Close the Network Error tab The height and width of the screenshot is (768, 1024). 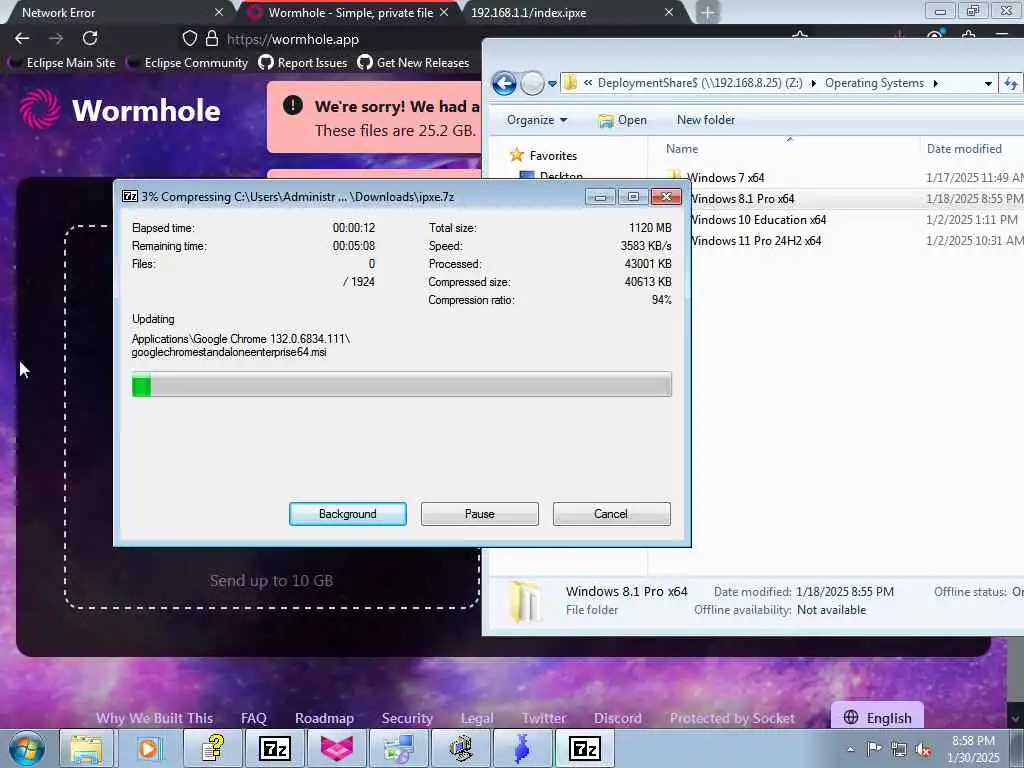(x=219, y=12)
